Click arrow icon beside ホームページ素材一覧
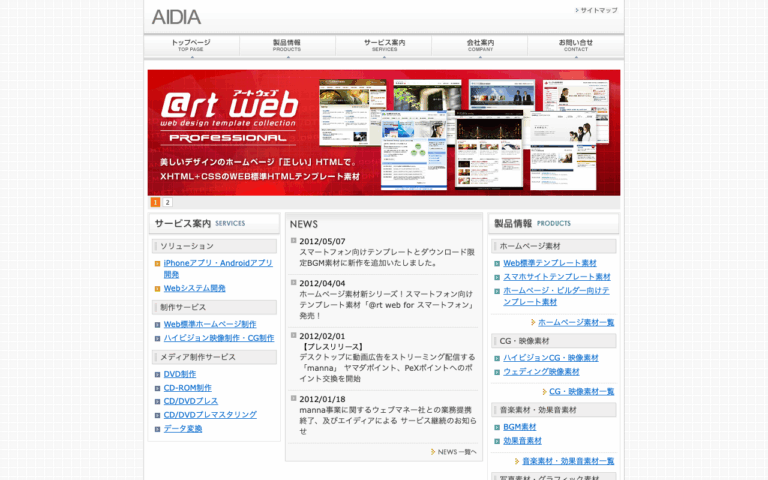The height and width of the screenshot is (480, 768). (x=533, y=322)
